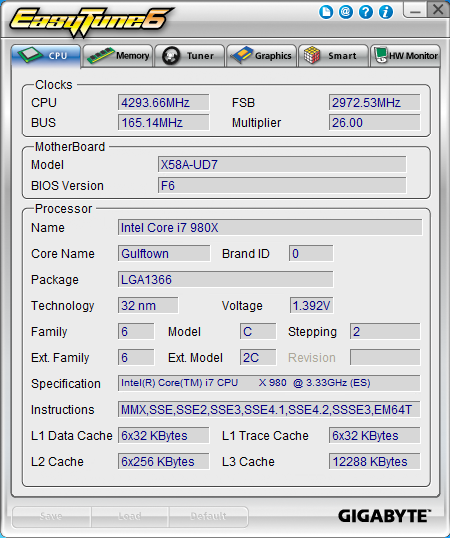
Task: Select the CPU clock value 4293.66MHz
Action: coord(164,103)
